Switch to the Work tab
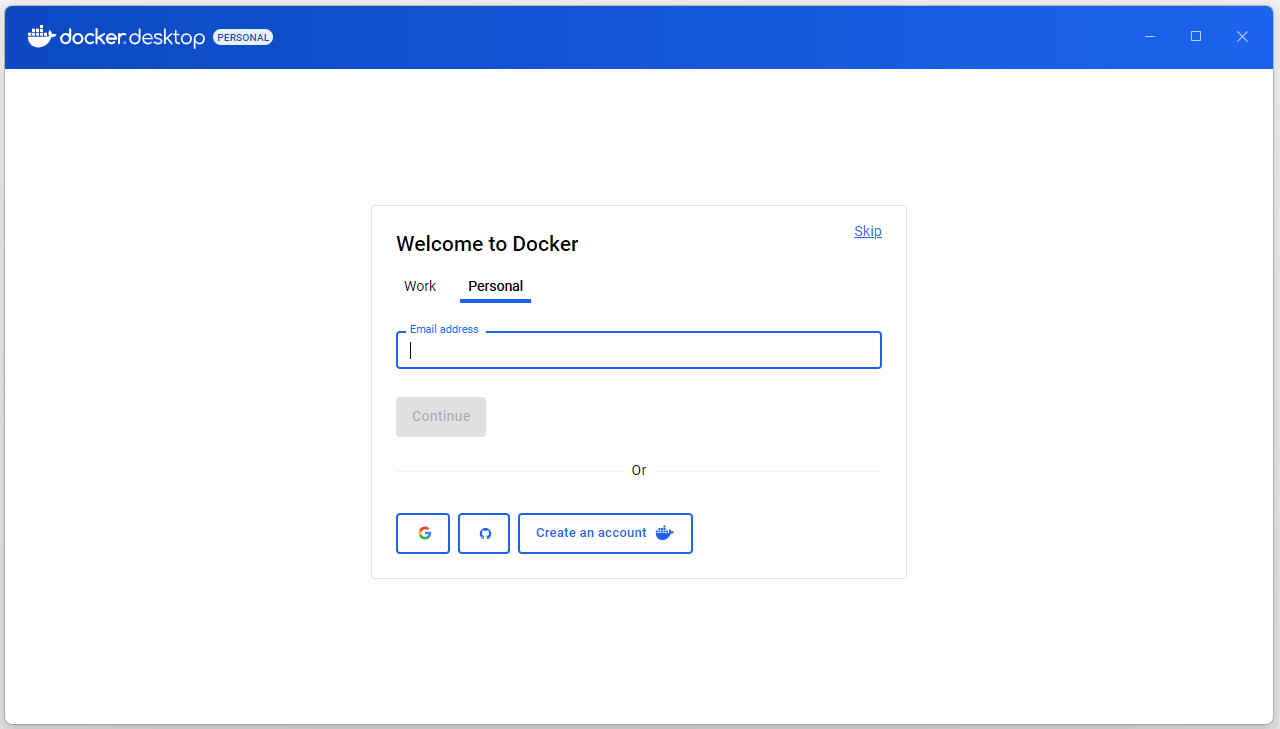Viewport: 1280px width, 729px height. [420, 286]
